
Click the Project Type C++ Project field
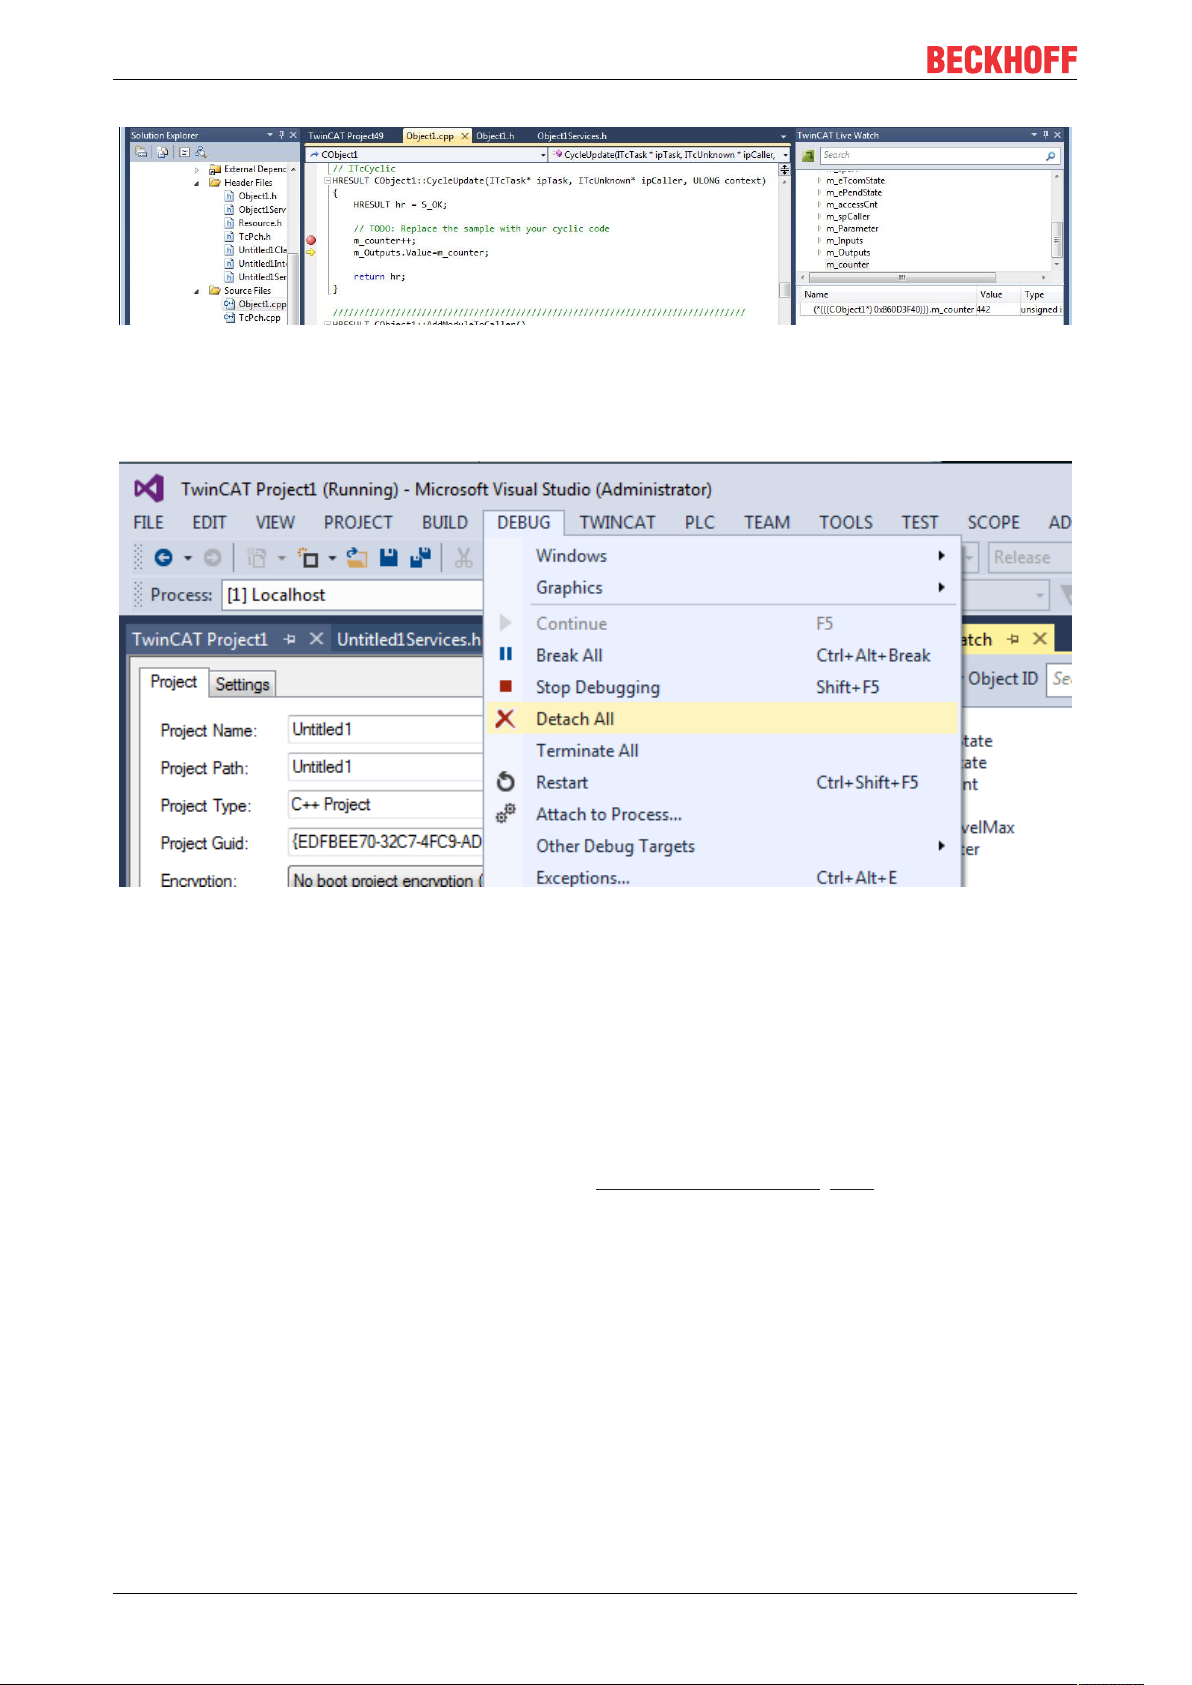point(386,805)
